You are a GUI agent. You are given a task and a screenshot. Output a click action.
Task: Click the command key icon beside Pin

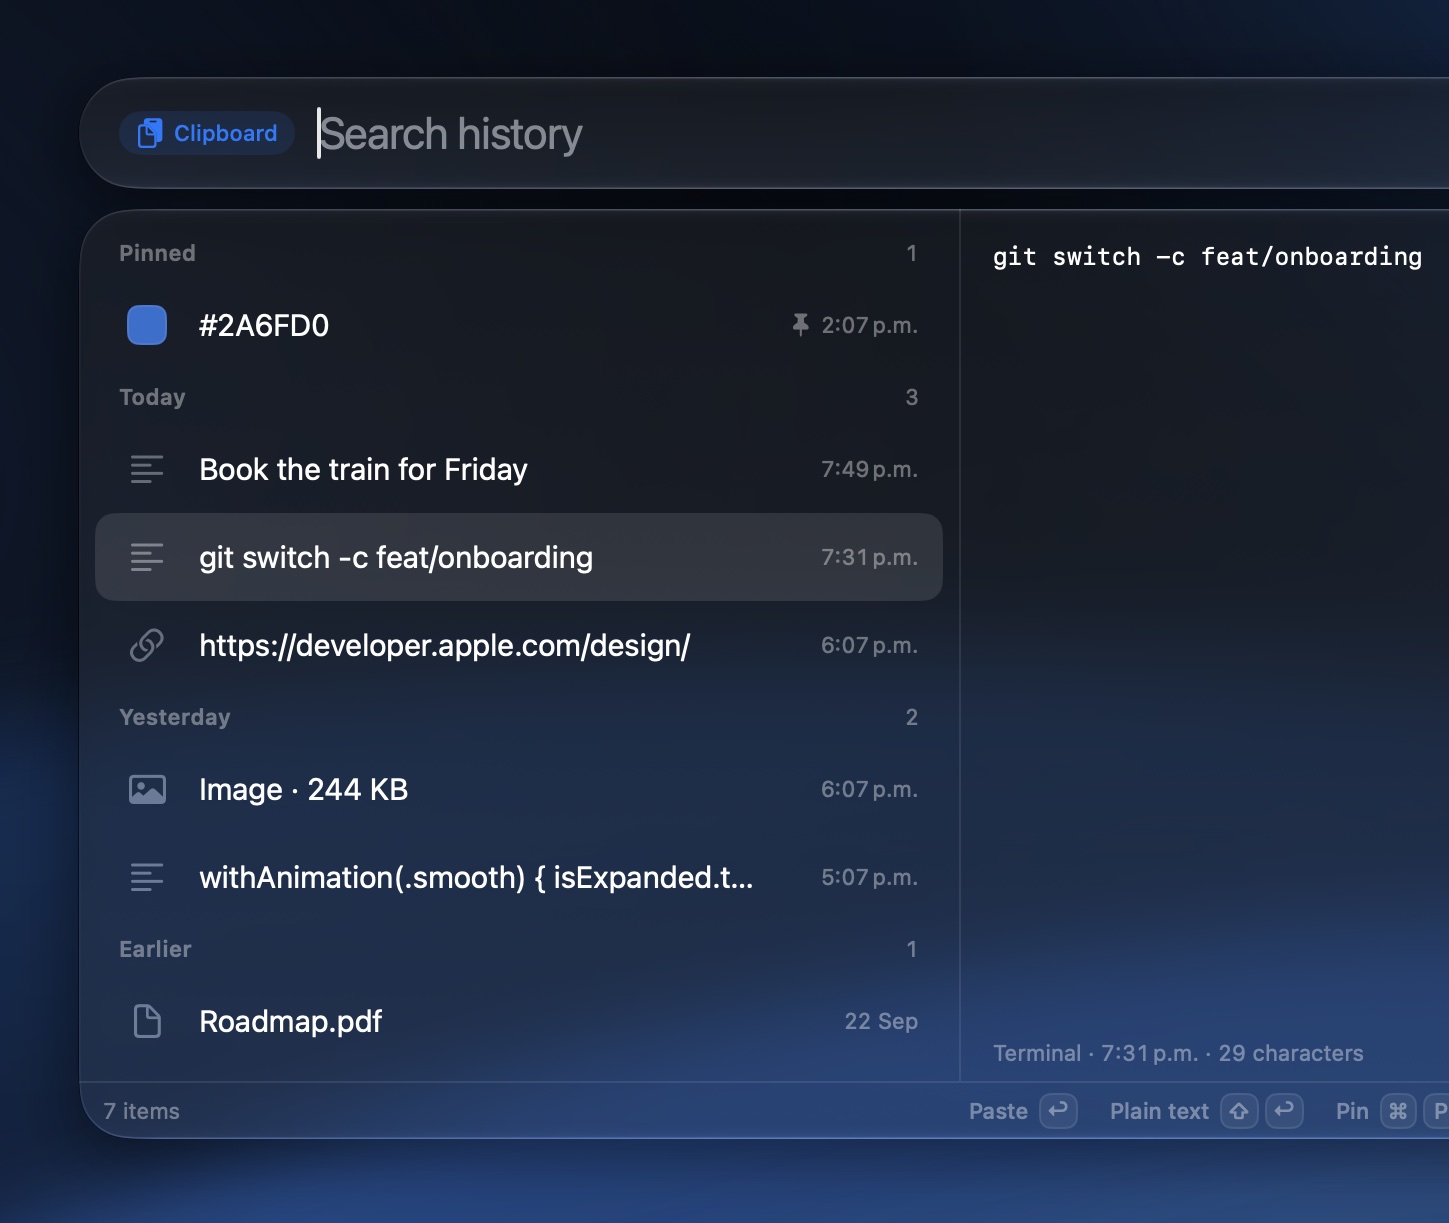click(x=1398, y=1111)
